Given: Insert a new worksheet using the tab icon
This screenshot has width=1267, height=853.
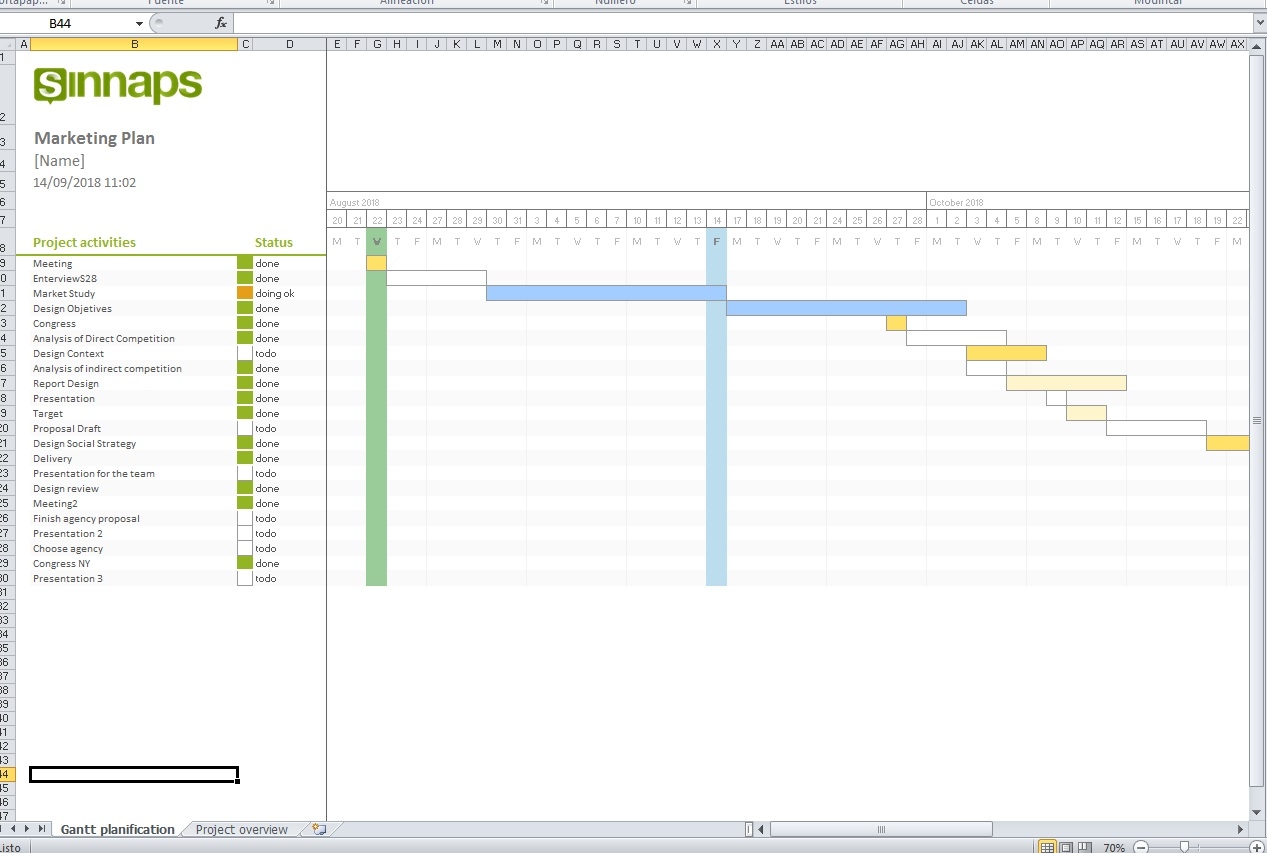Looking at the screenshot, I should click(x=320, y=829).
